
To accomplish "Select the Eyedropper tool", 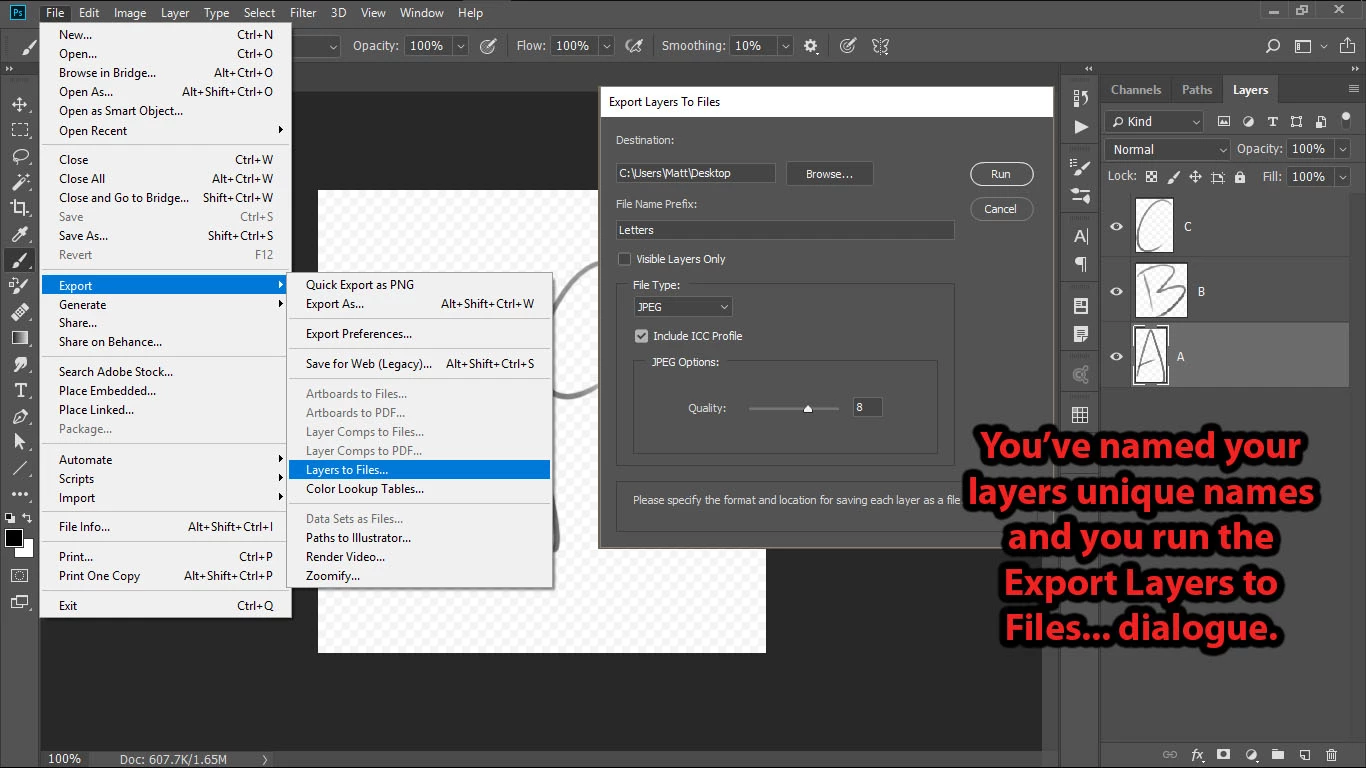I will 19,234.
